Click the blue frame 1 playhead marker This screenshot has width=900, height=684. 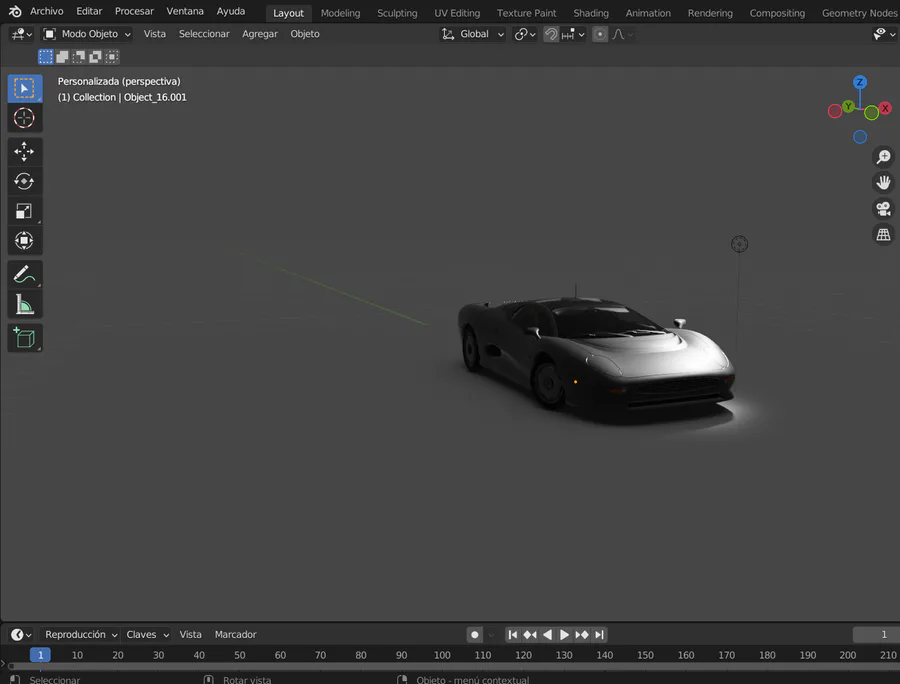click(x=40, y=655)
